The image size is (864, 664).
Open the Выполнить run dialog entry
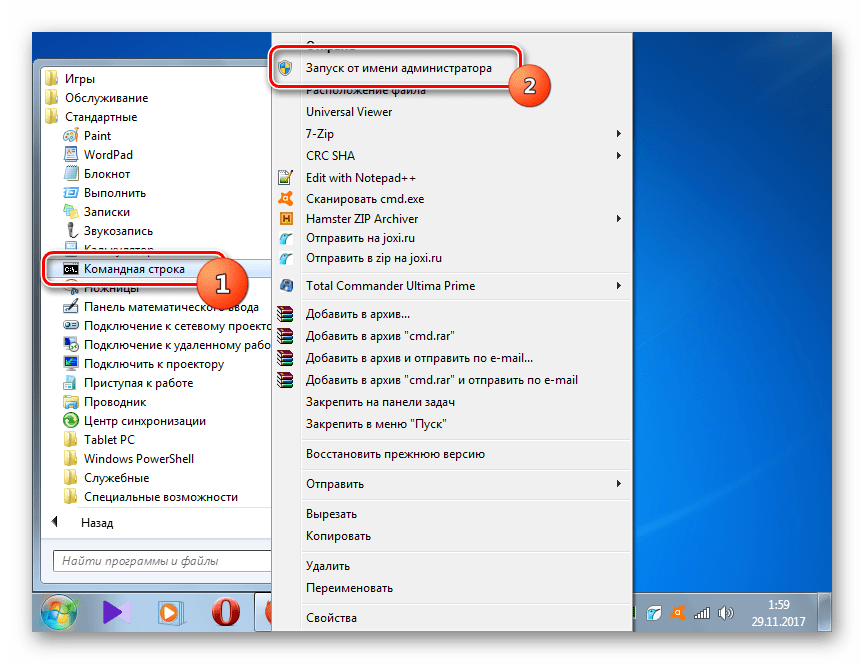point(105,193)
